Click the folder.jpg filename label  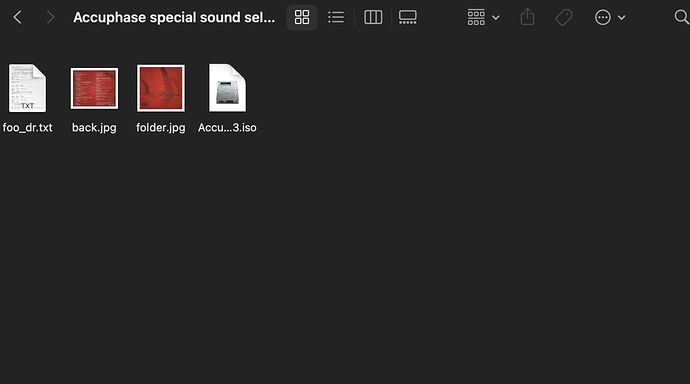161,128
